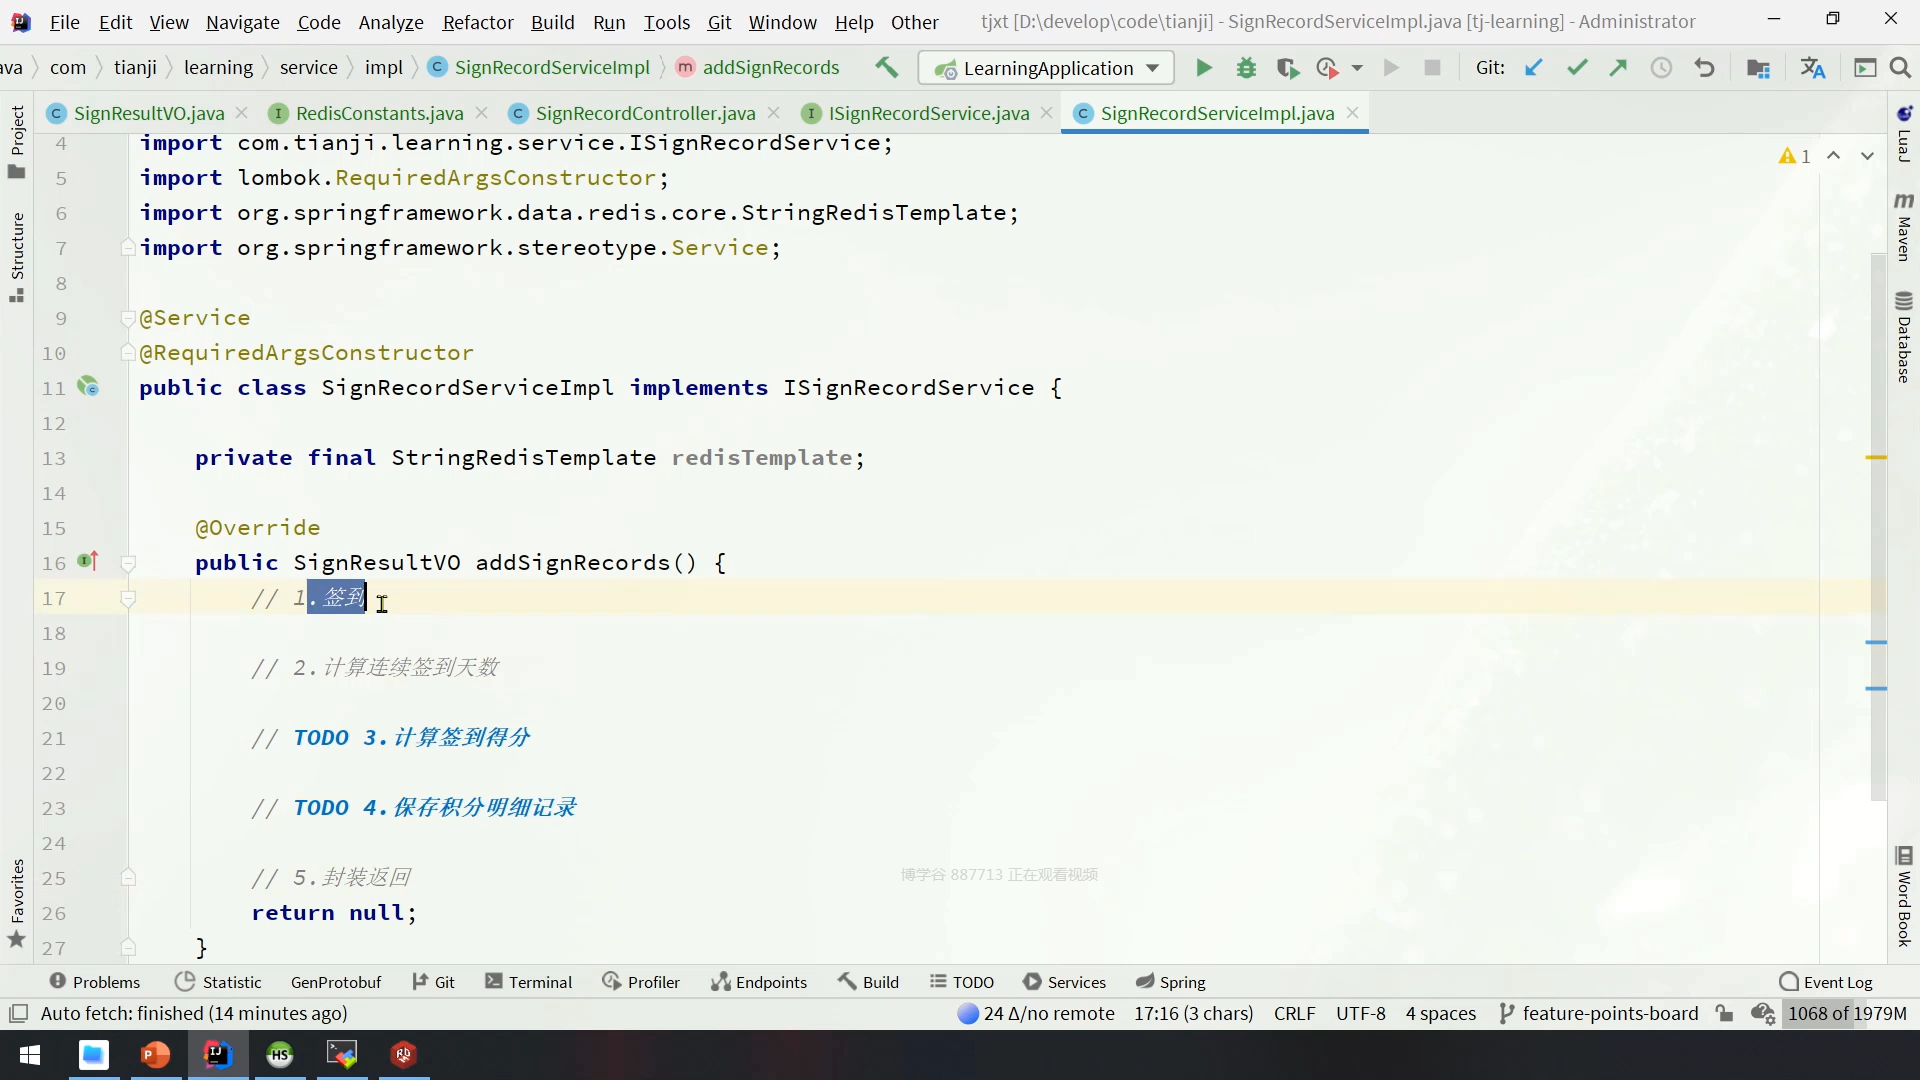The height and width of the screenshot is (1080, 1920).
Task: Open the Refactor menu
Action: click(x=477, y=22)
